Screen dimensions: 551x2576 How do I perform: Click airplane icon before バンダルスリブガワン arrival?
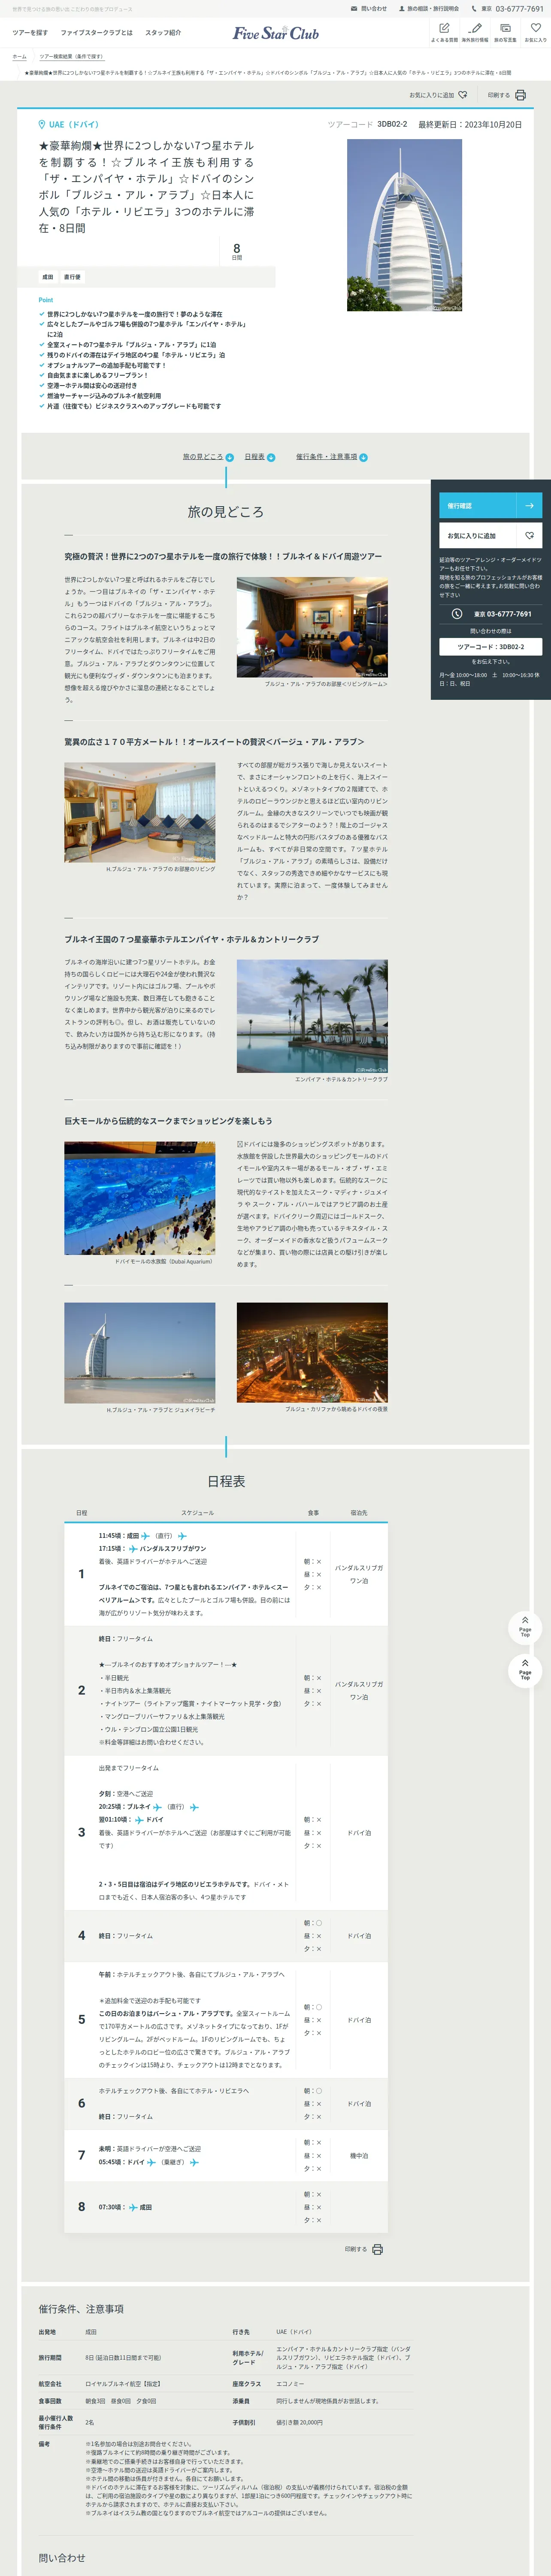[x=133, y=1548]
